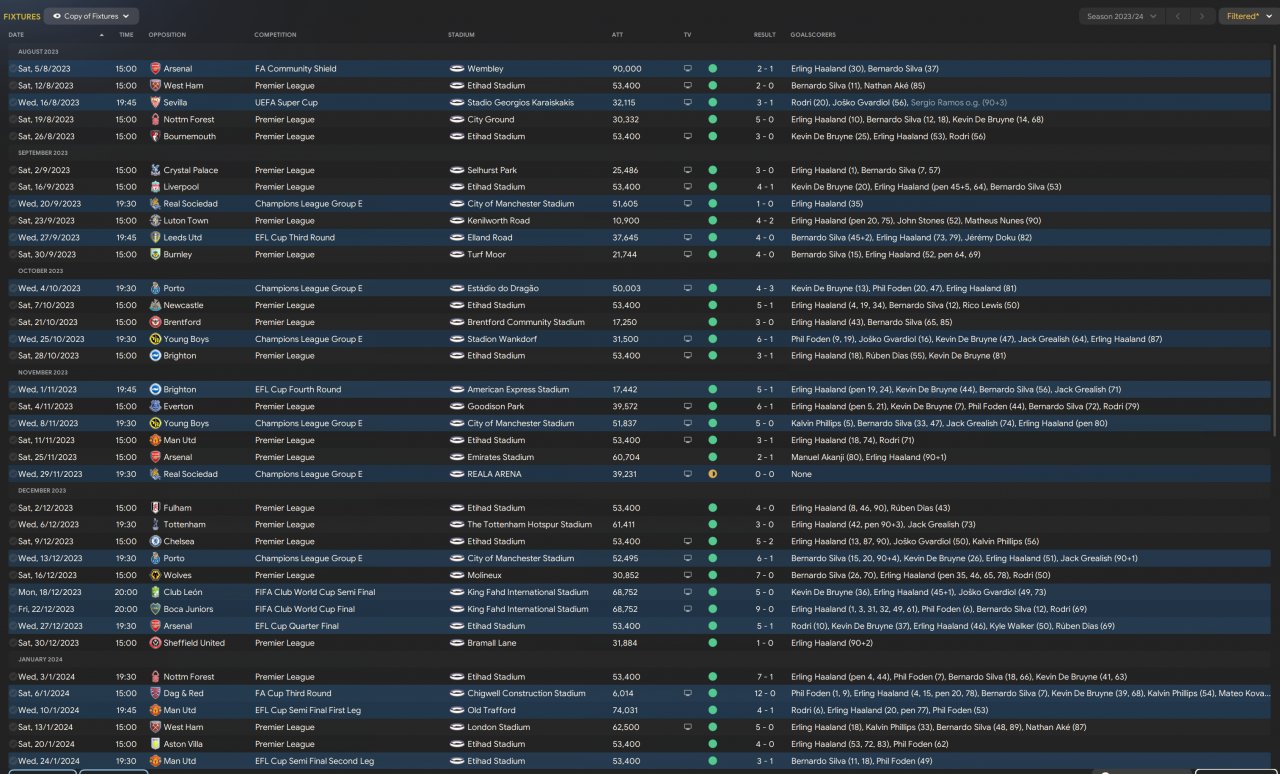Go to the previous season with the left arrow
1280x774 pixels.
1179,16
